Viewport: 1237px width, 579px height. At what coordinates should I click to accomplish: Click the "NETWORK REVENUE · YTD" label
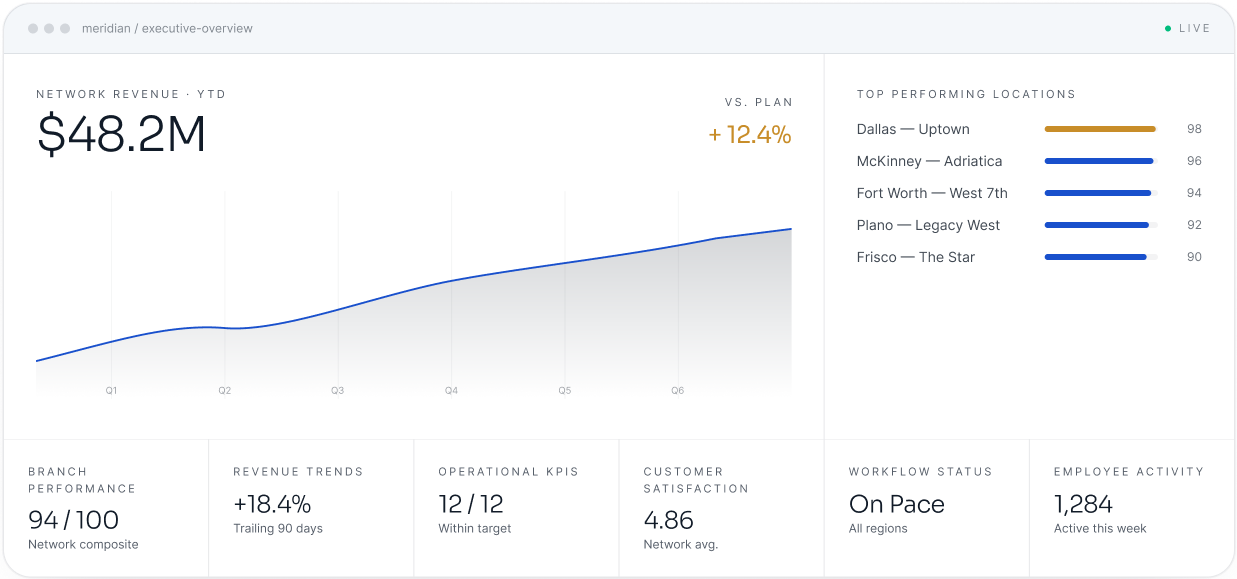(131, 94)
